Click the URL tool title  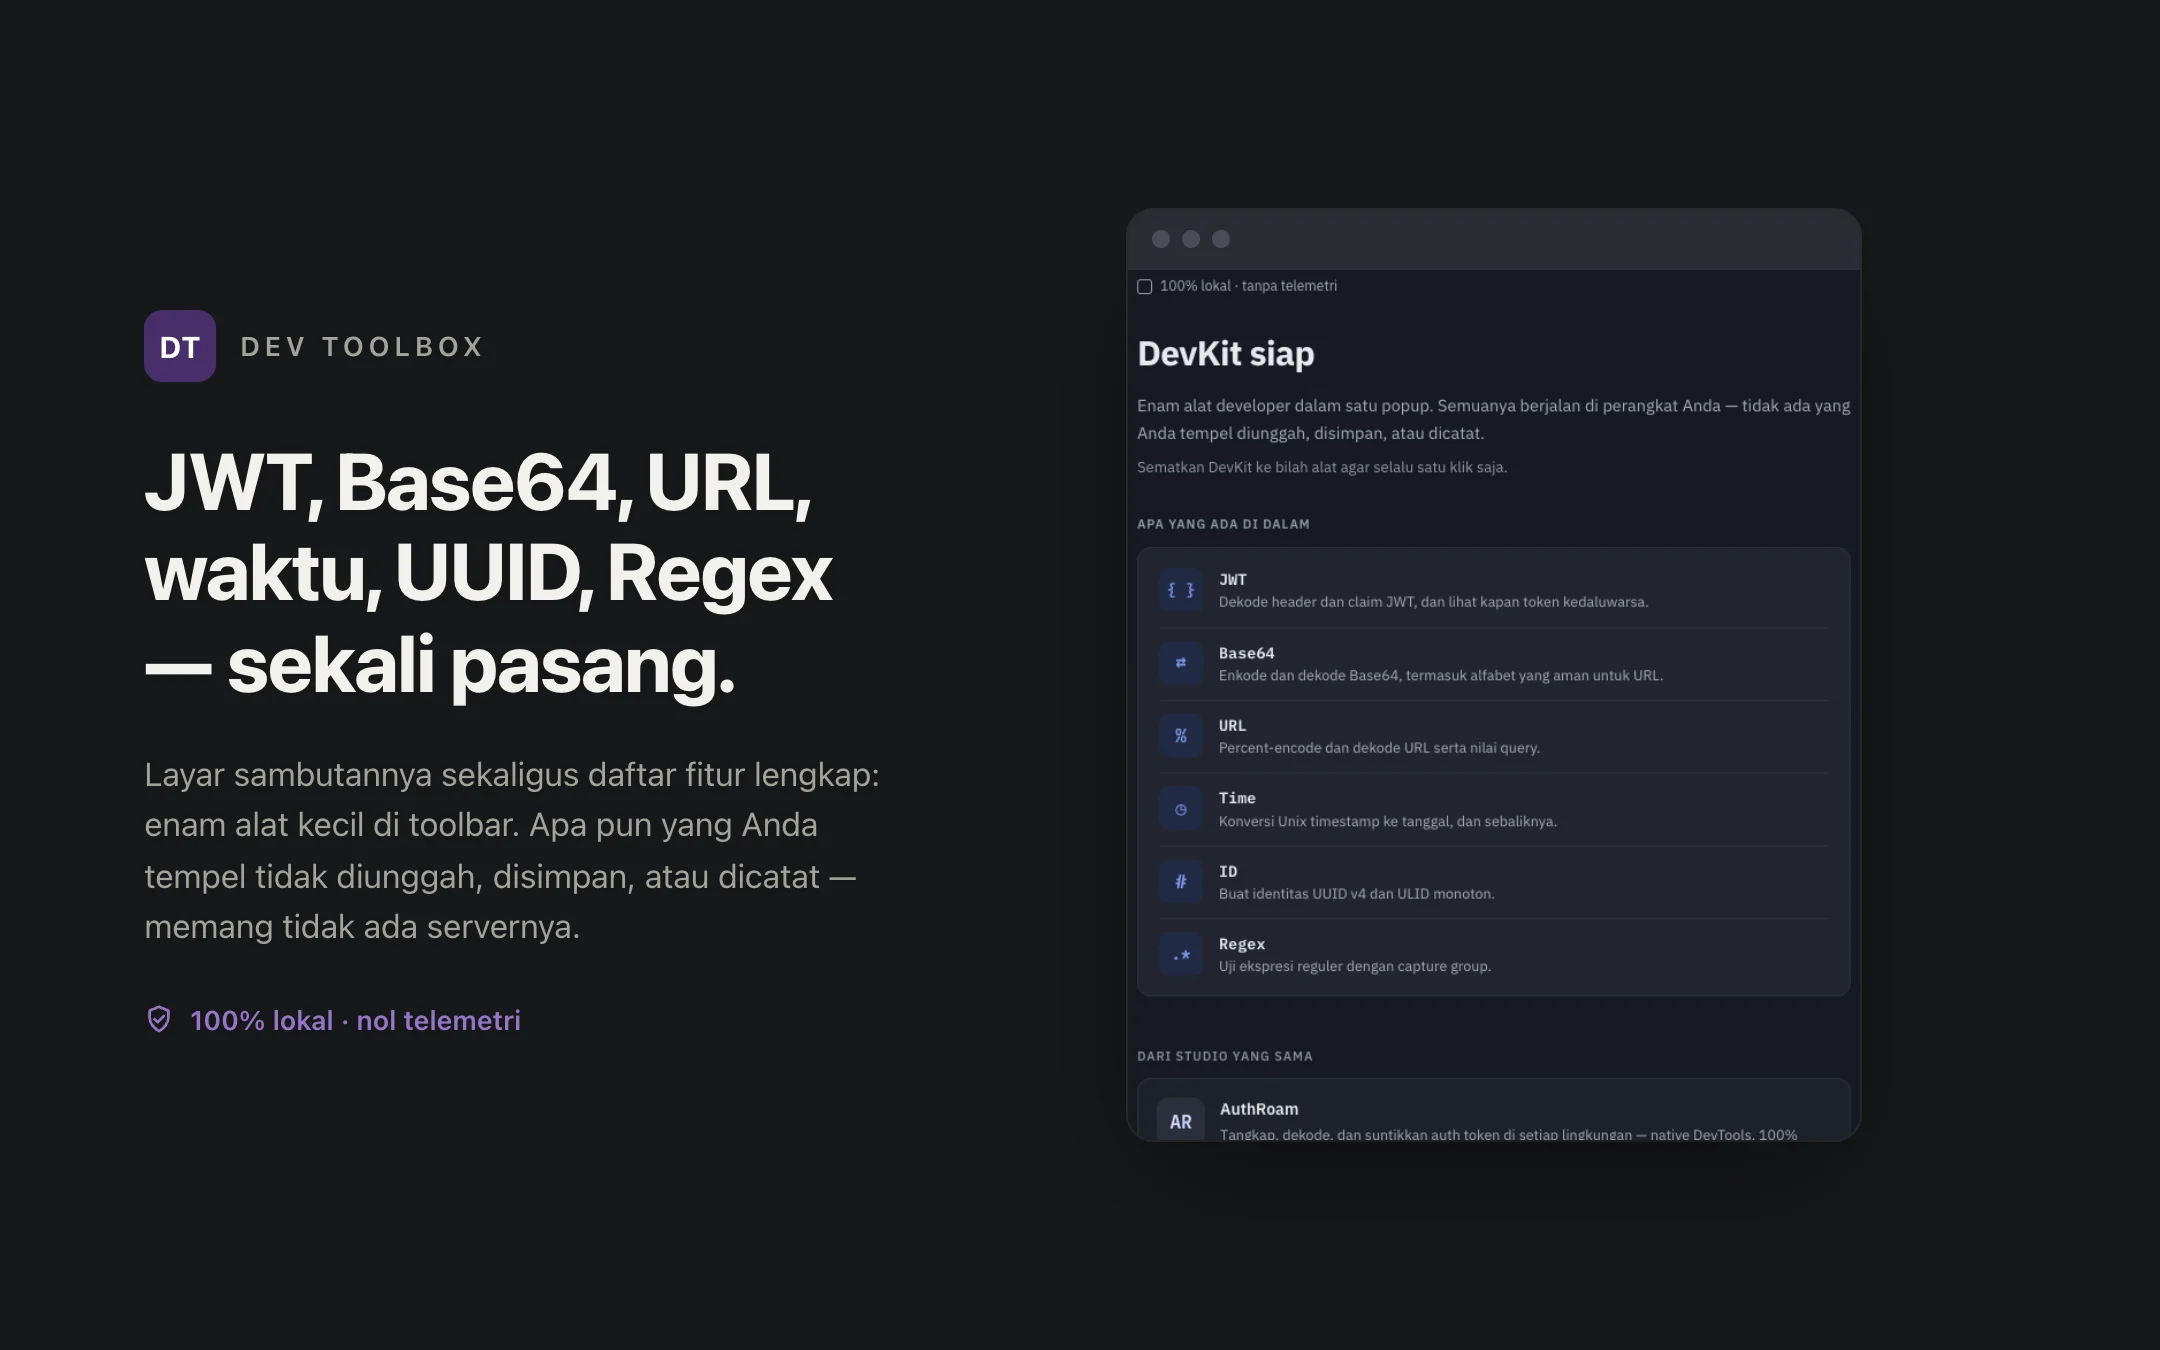point(1232,726)
